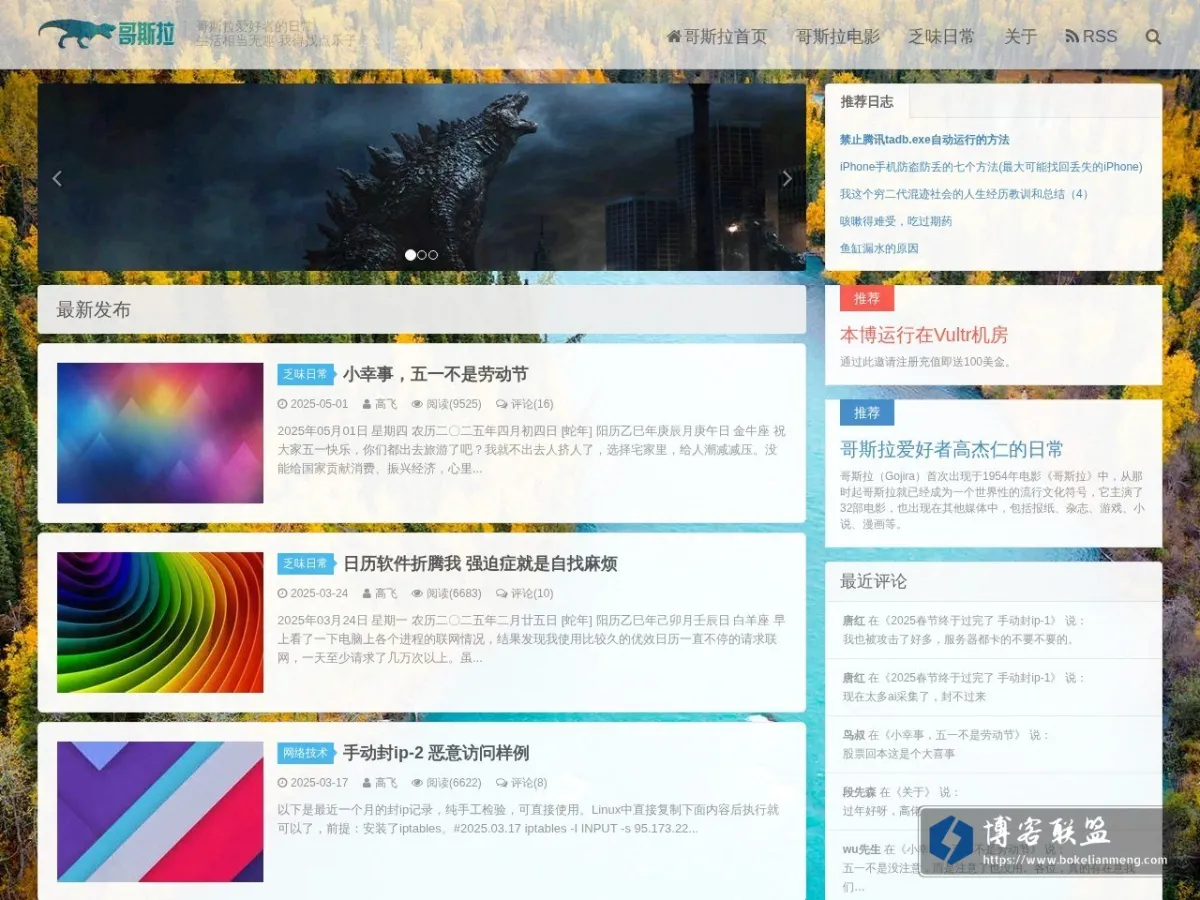The image size is (1200, 900).
Task: Open 咳嗽得难受，吃过期药 link
Action: pyautogui.click(x=896, y=221)
